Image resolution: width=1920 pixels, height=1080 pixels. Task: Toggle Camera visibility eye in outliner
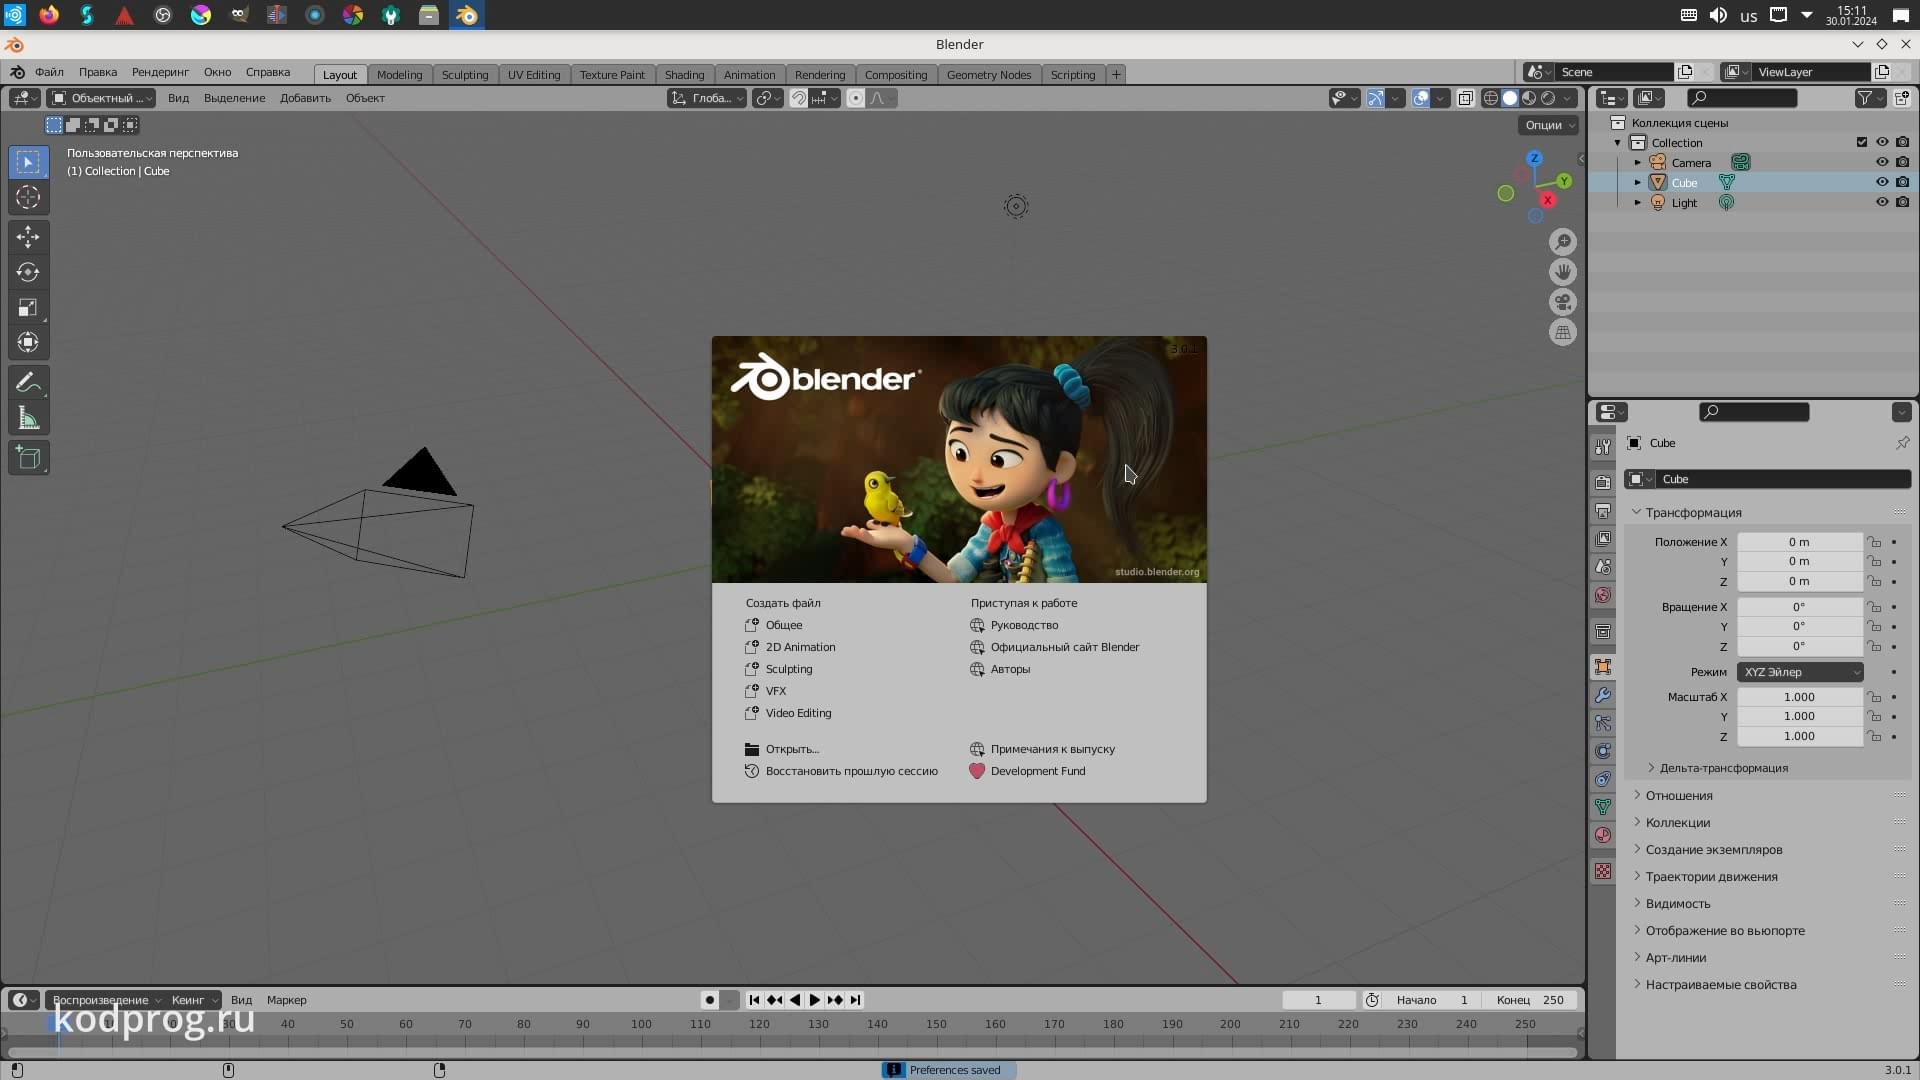[x=1882, y=162]
